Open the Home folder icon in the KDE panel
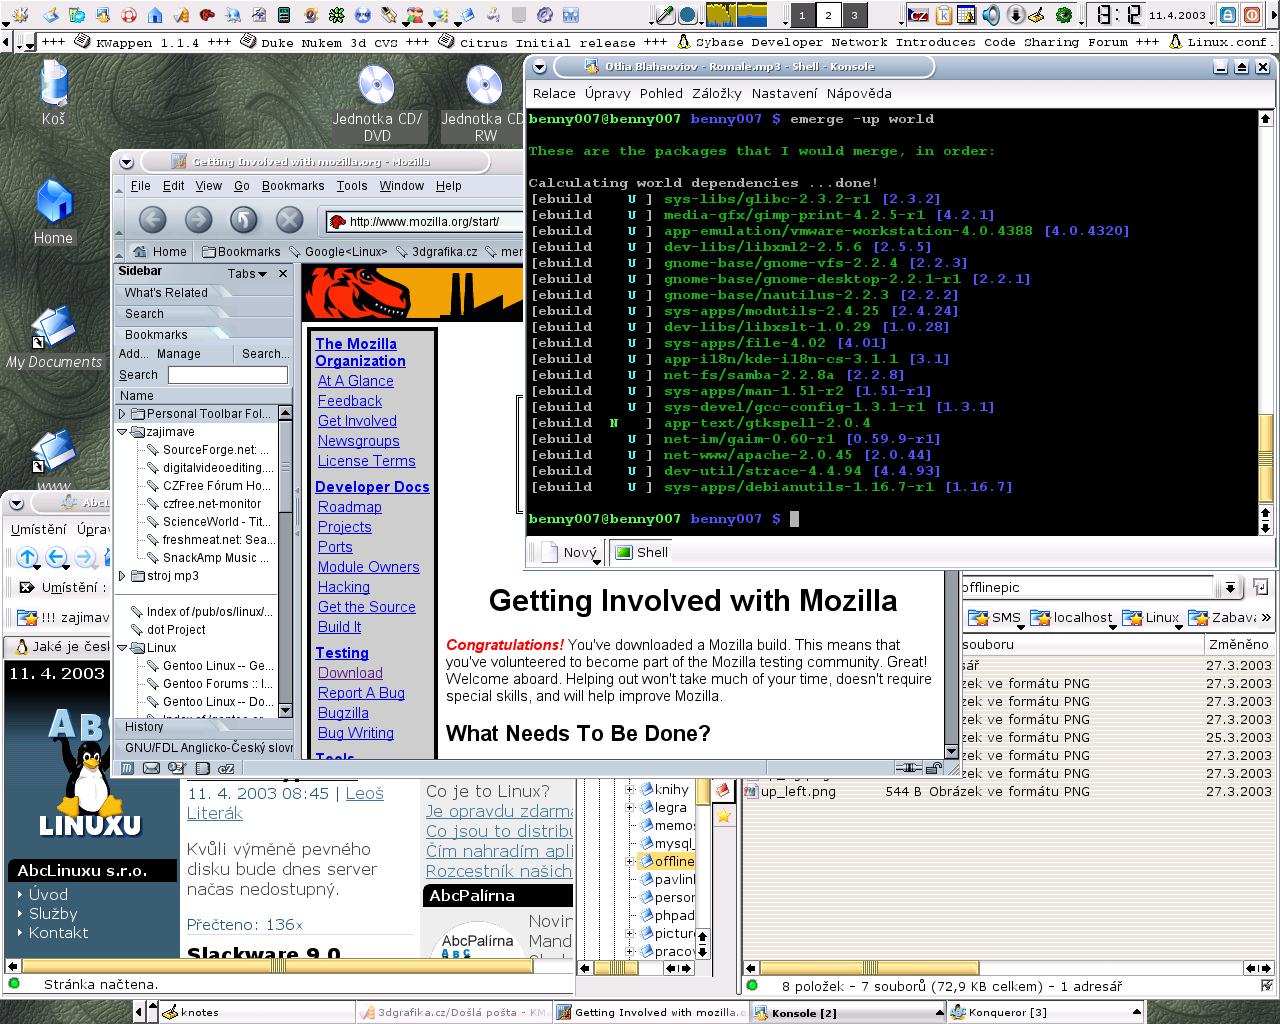 (x=154, y=15)
